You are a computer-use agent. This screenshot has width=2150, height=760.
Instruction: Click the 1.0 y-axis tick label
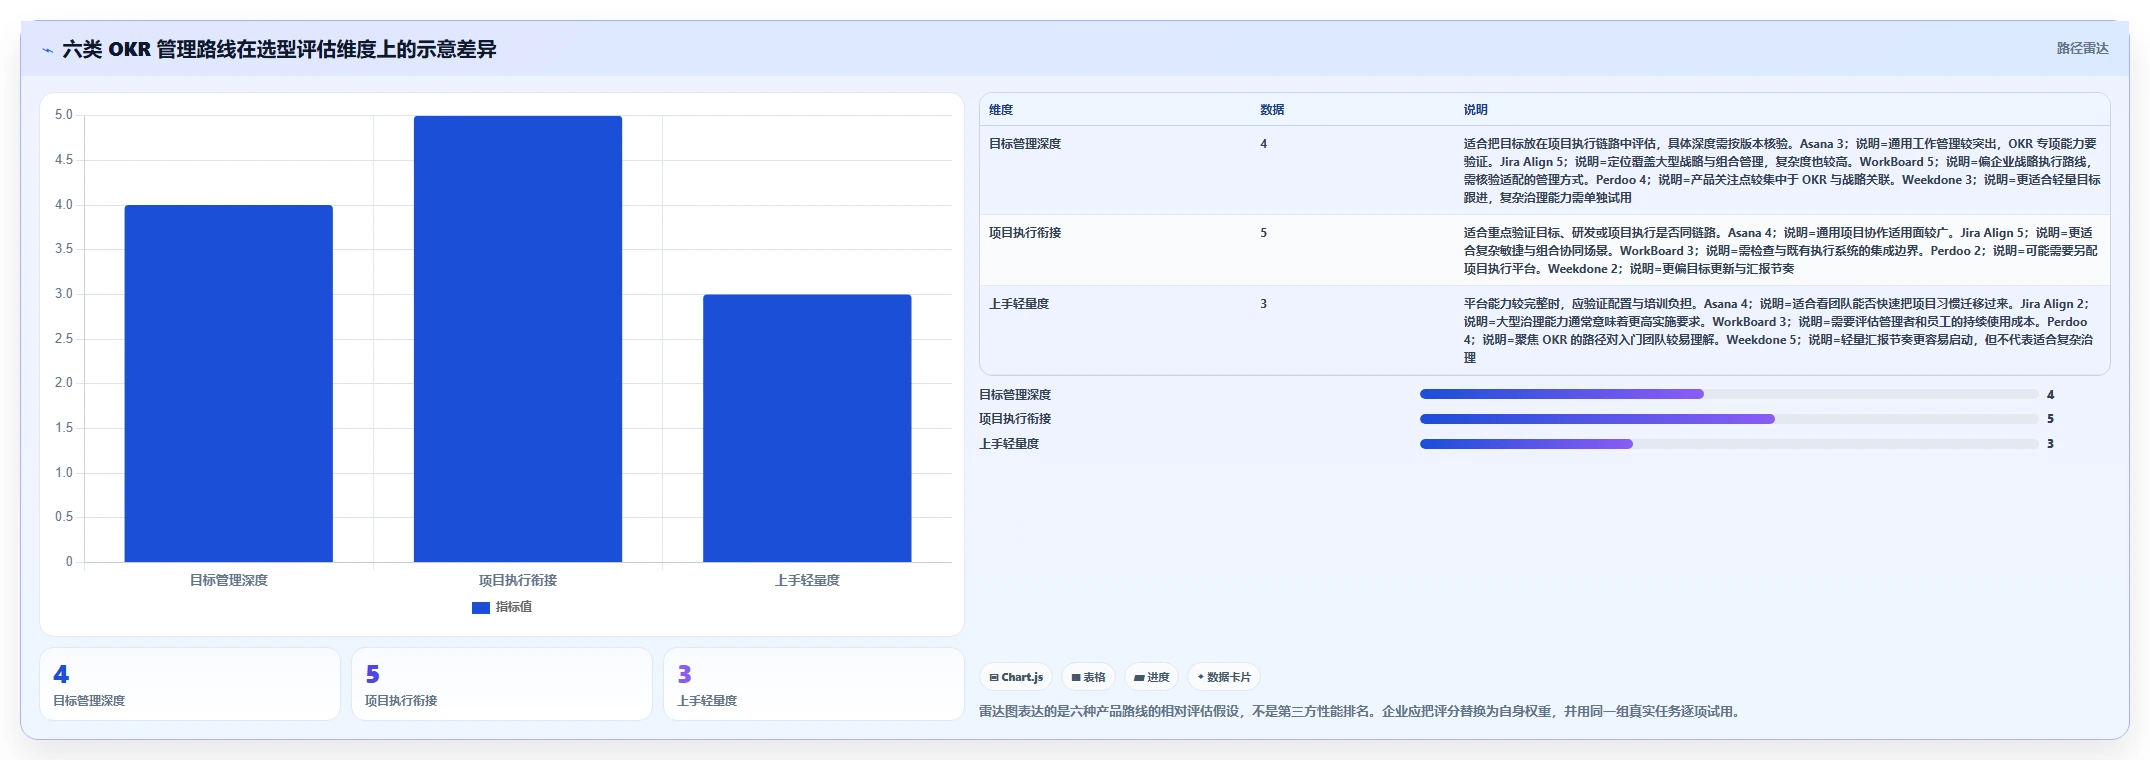point(64,473)
